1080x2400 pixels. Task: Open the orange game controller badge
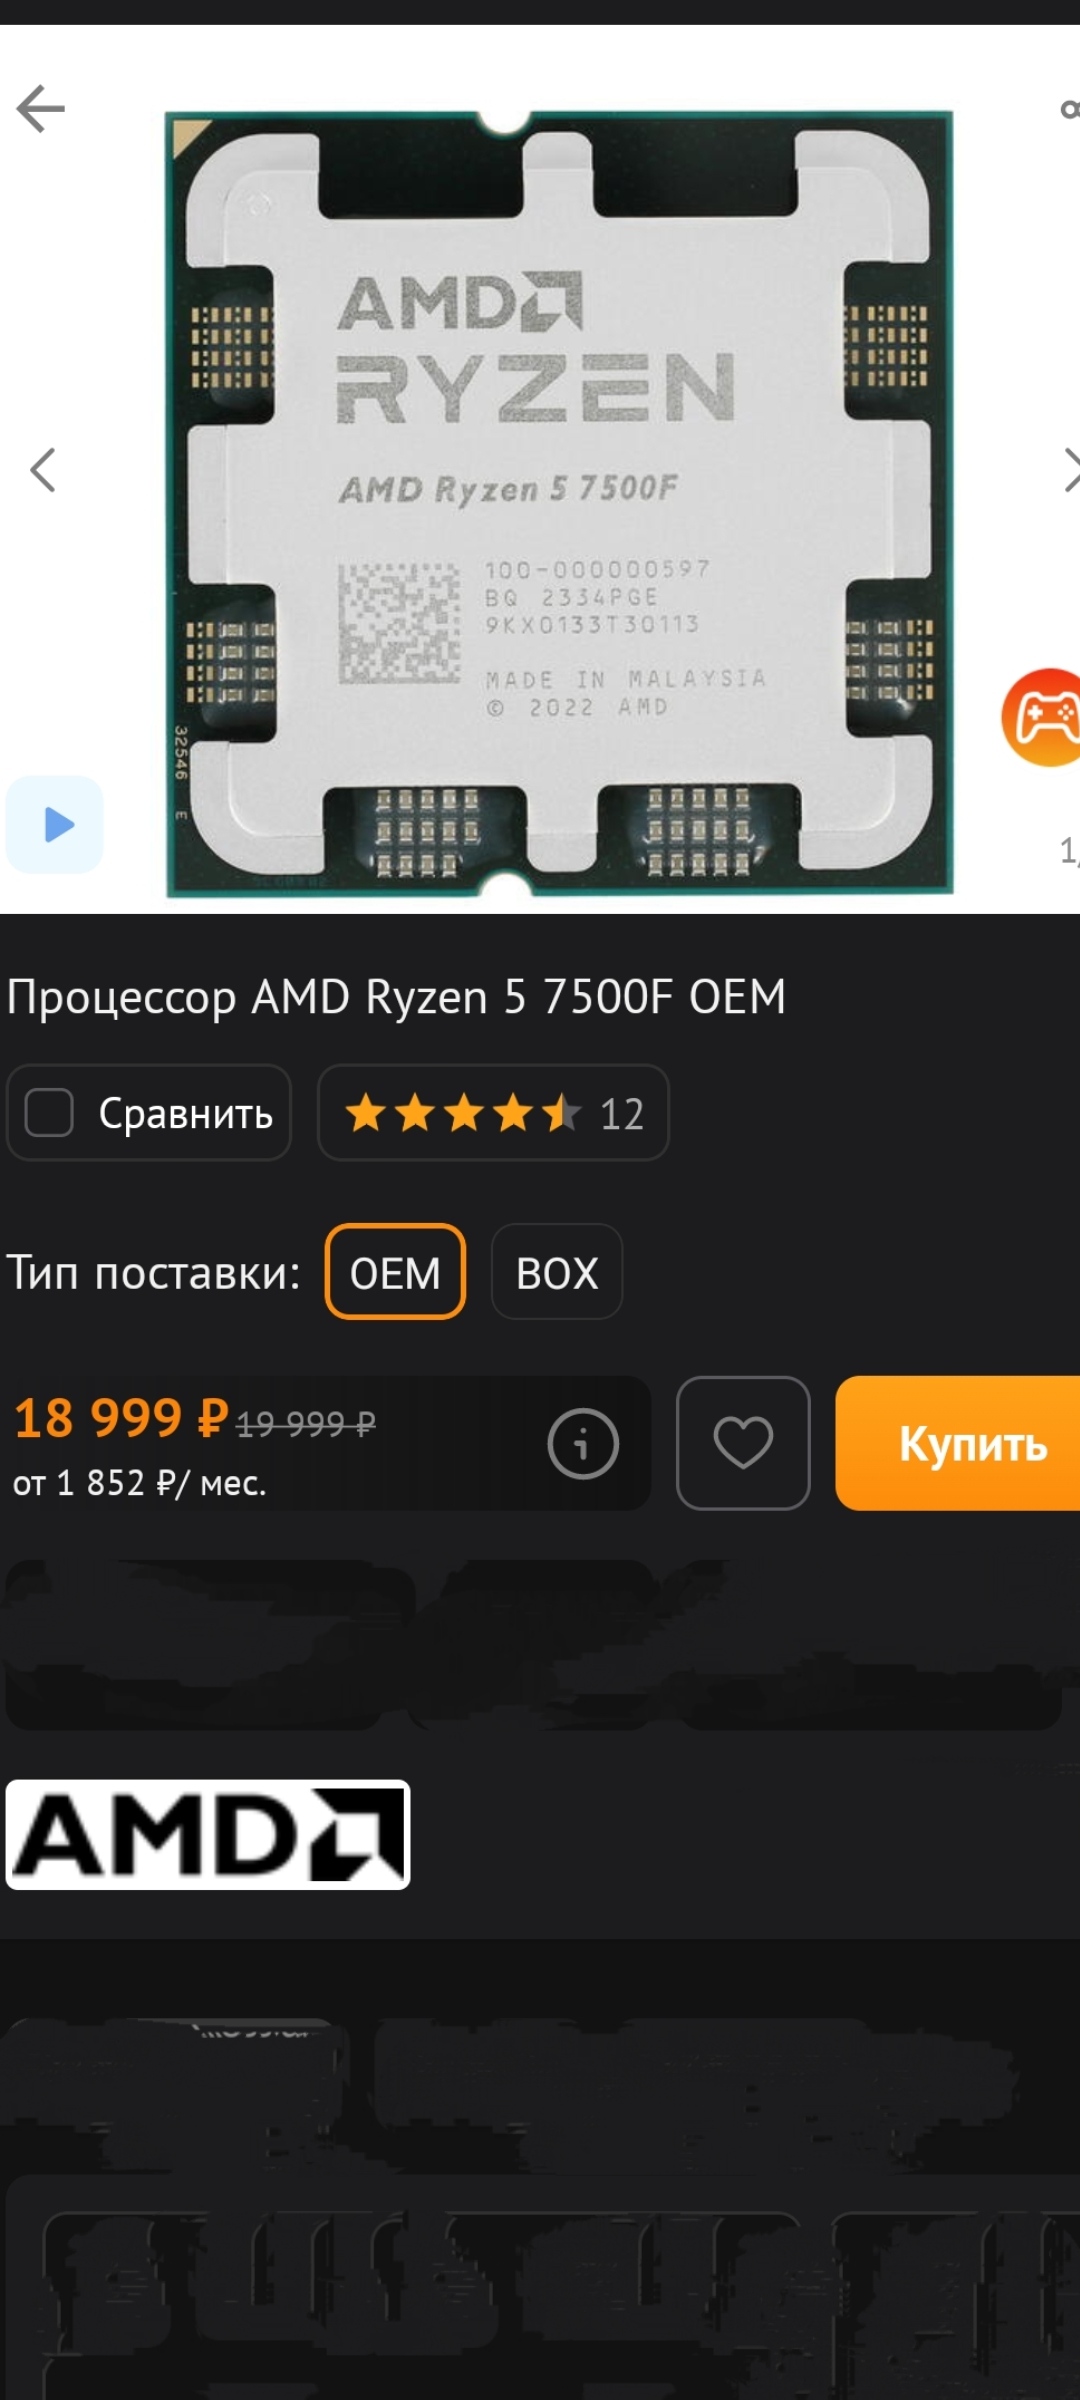pos(1042,717)
